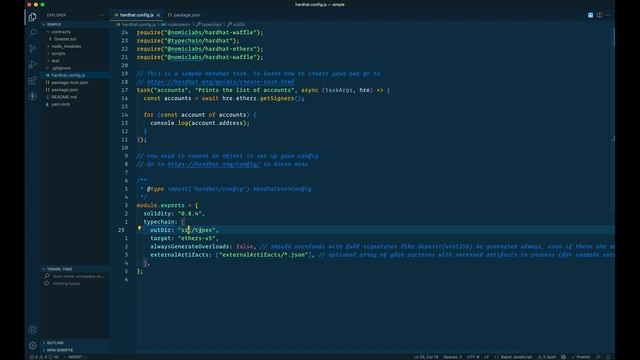Place cursor on solidity version line
The width and height of the screenshot is (640, 360).
173,213
